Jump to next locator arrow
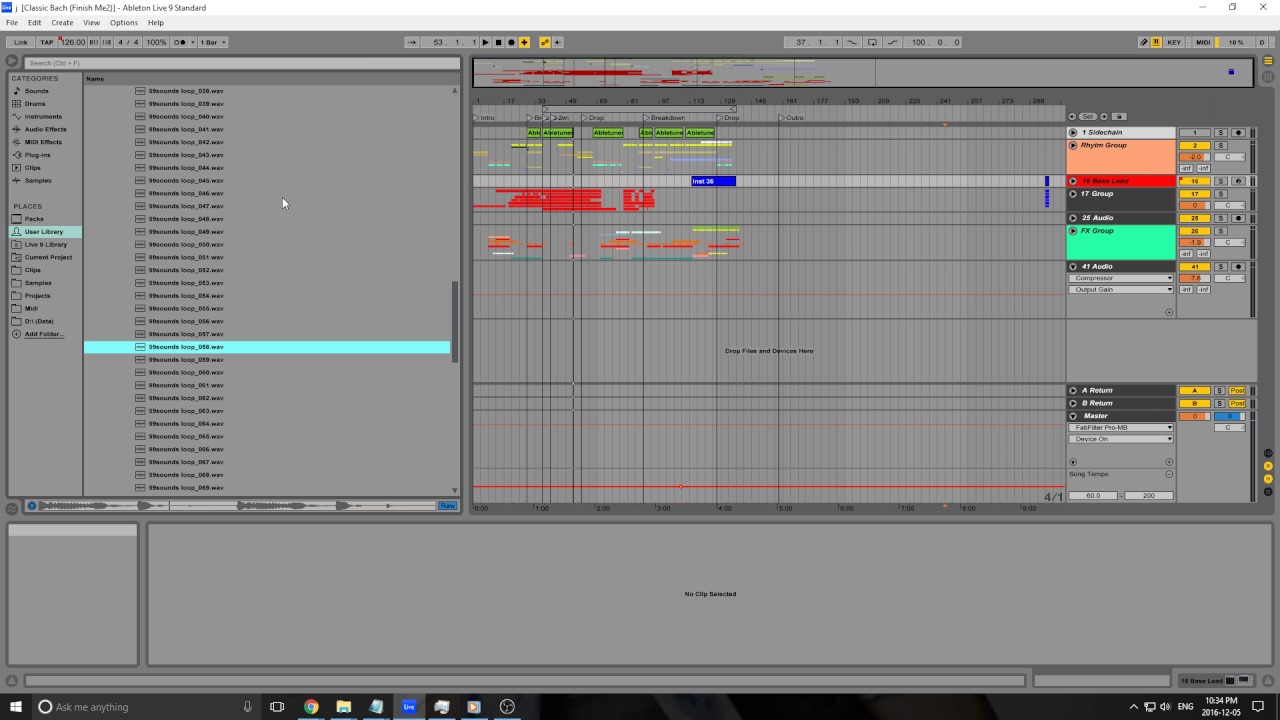 pos(1103,117)
